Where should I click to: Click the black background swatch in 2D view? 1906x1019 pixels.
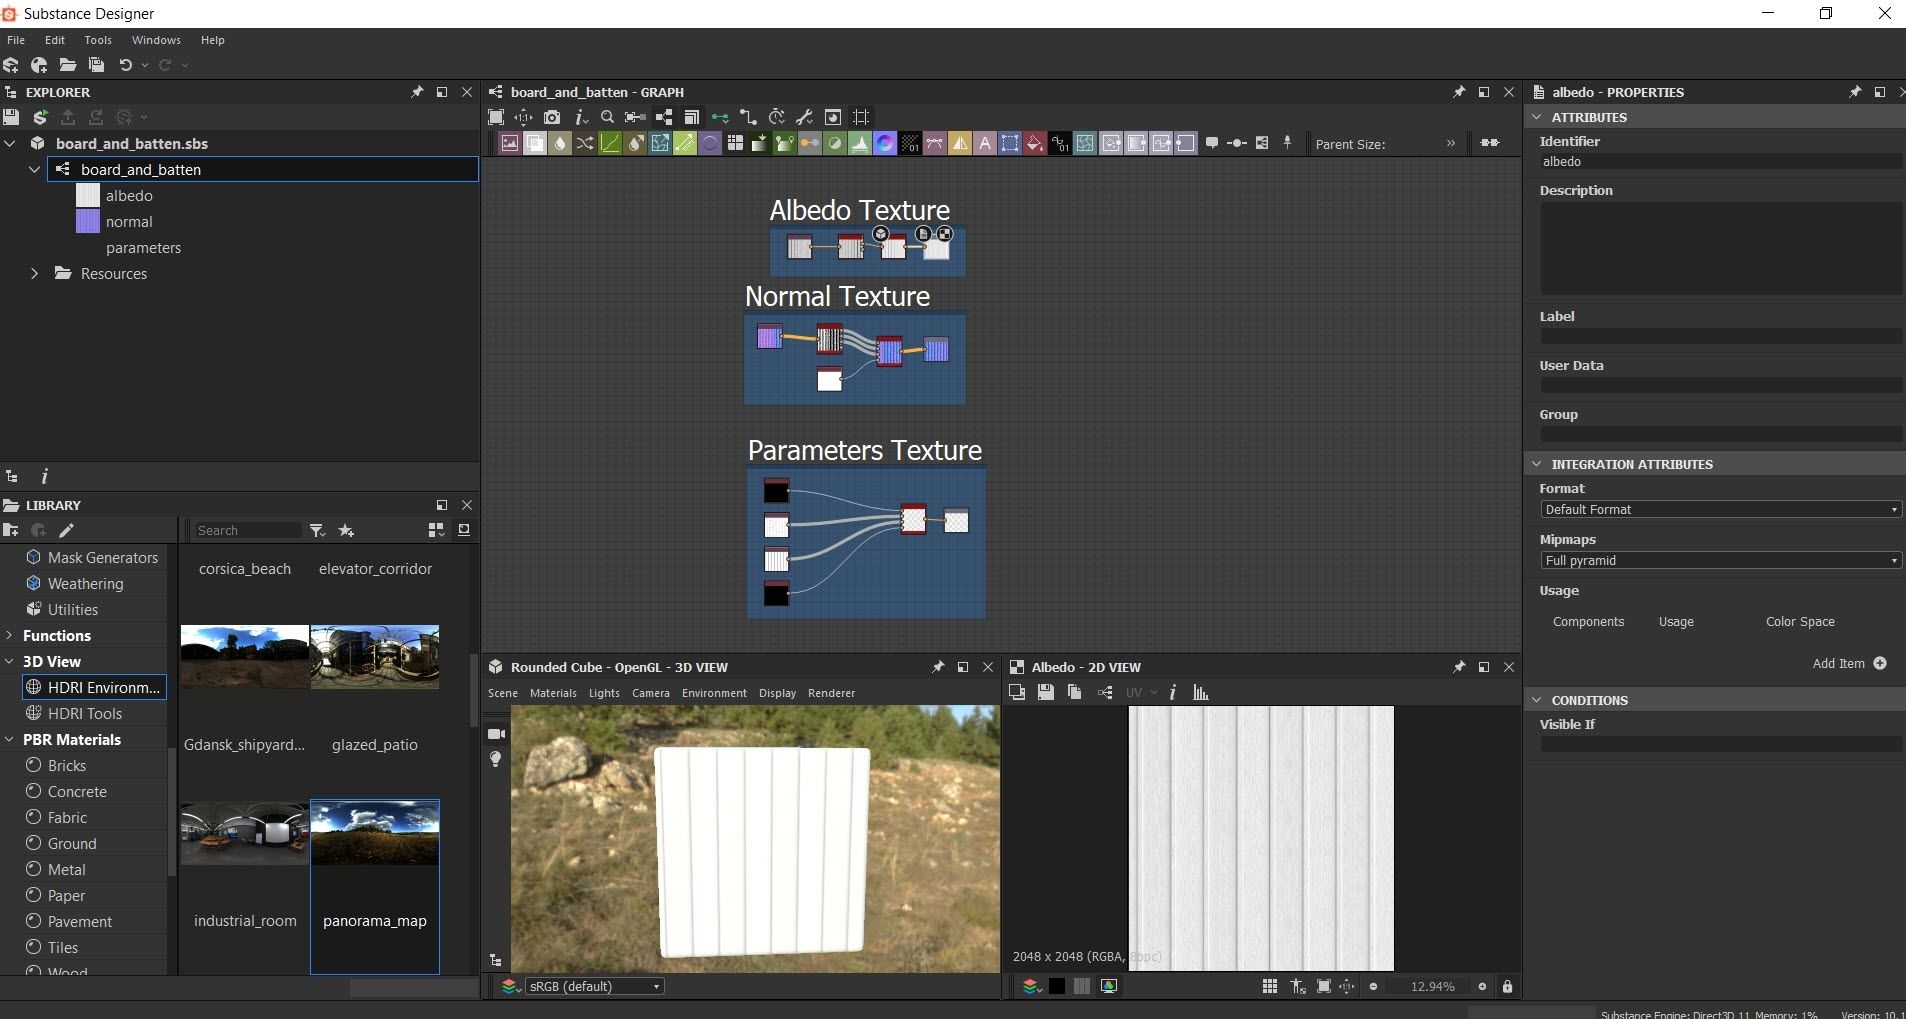pyautogui.click(x=1057, y=986)
